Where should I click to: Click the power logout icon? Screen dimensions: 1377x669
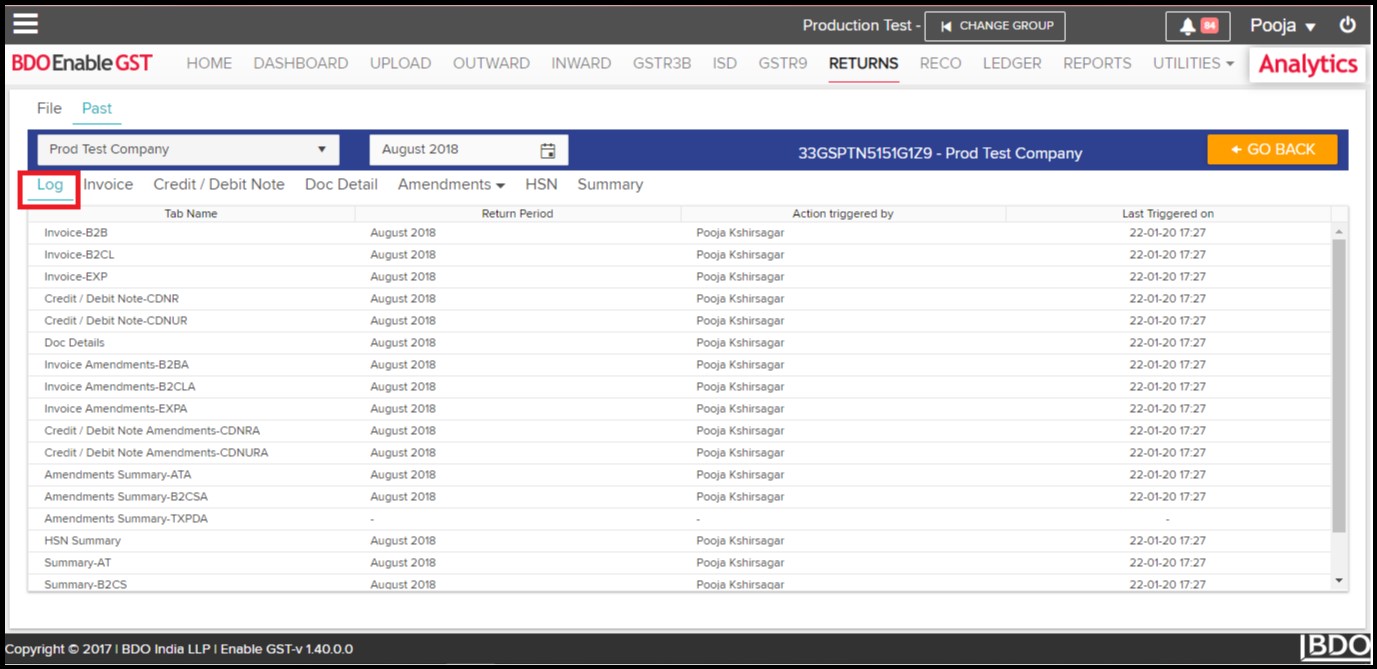point(1348,26)
